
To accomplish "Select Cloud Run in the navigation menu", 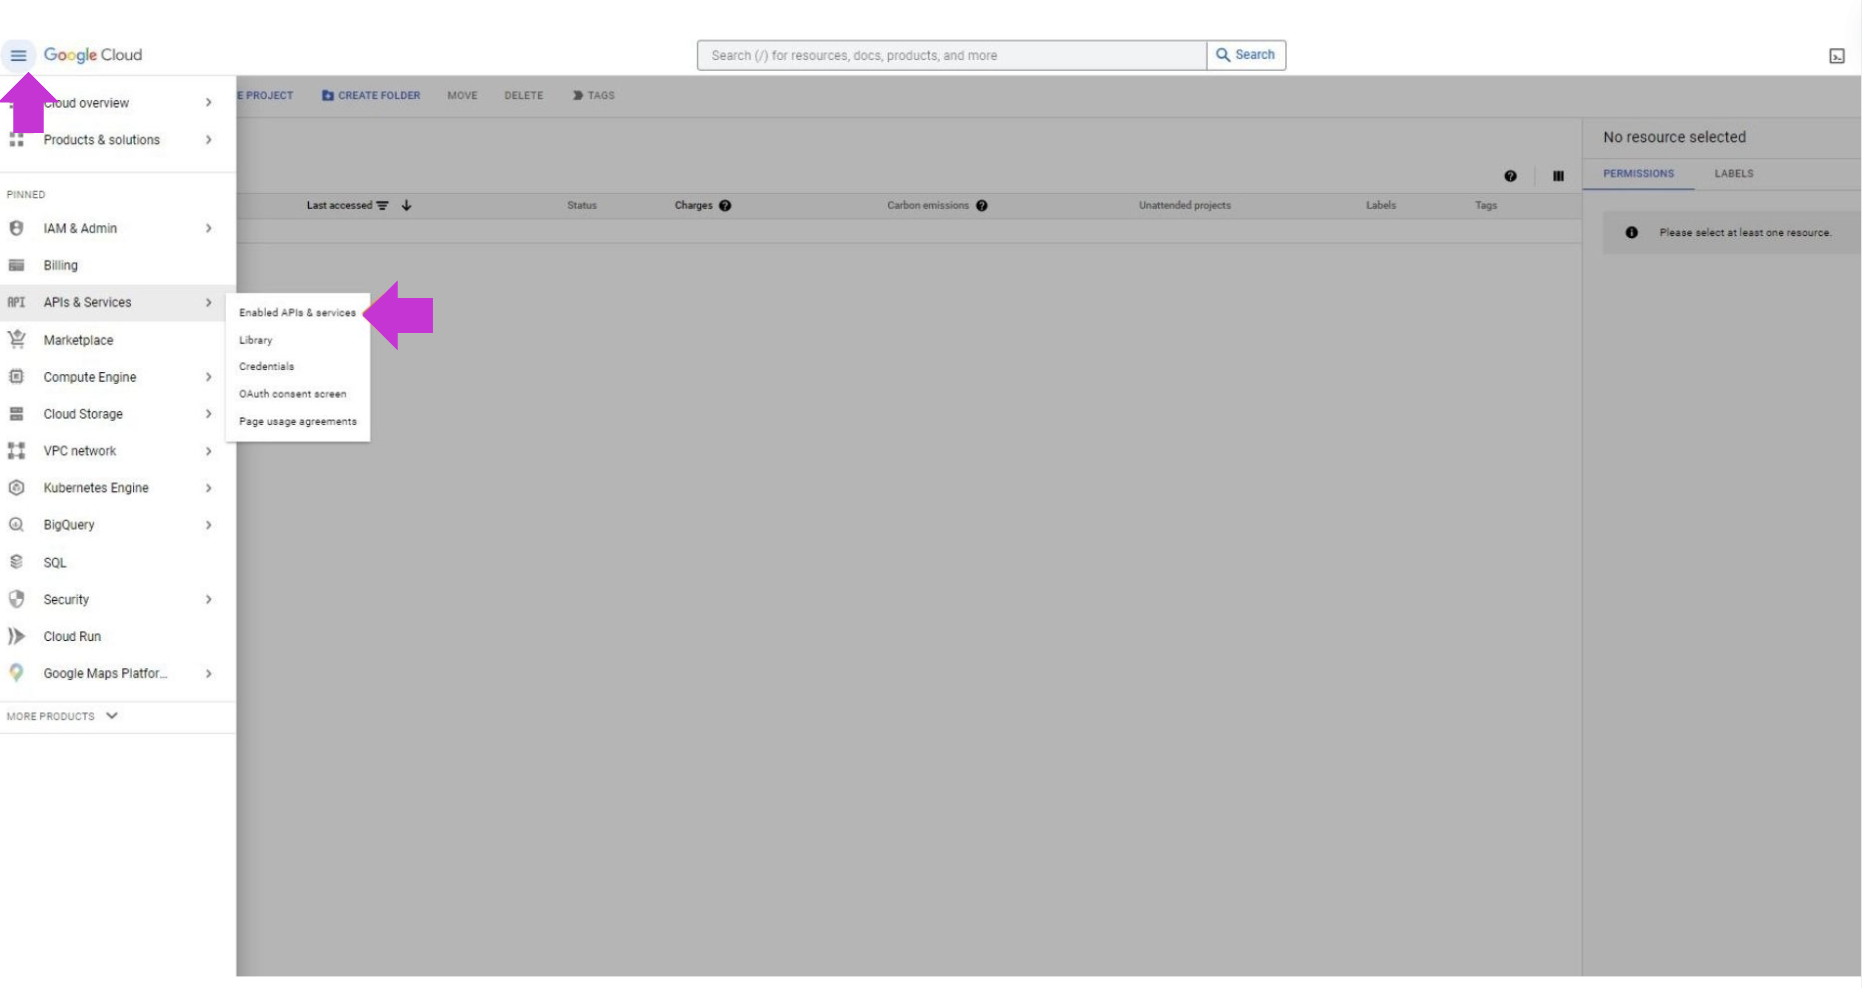I will [72, 636].
